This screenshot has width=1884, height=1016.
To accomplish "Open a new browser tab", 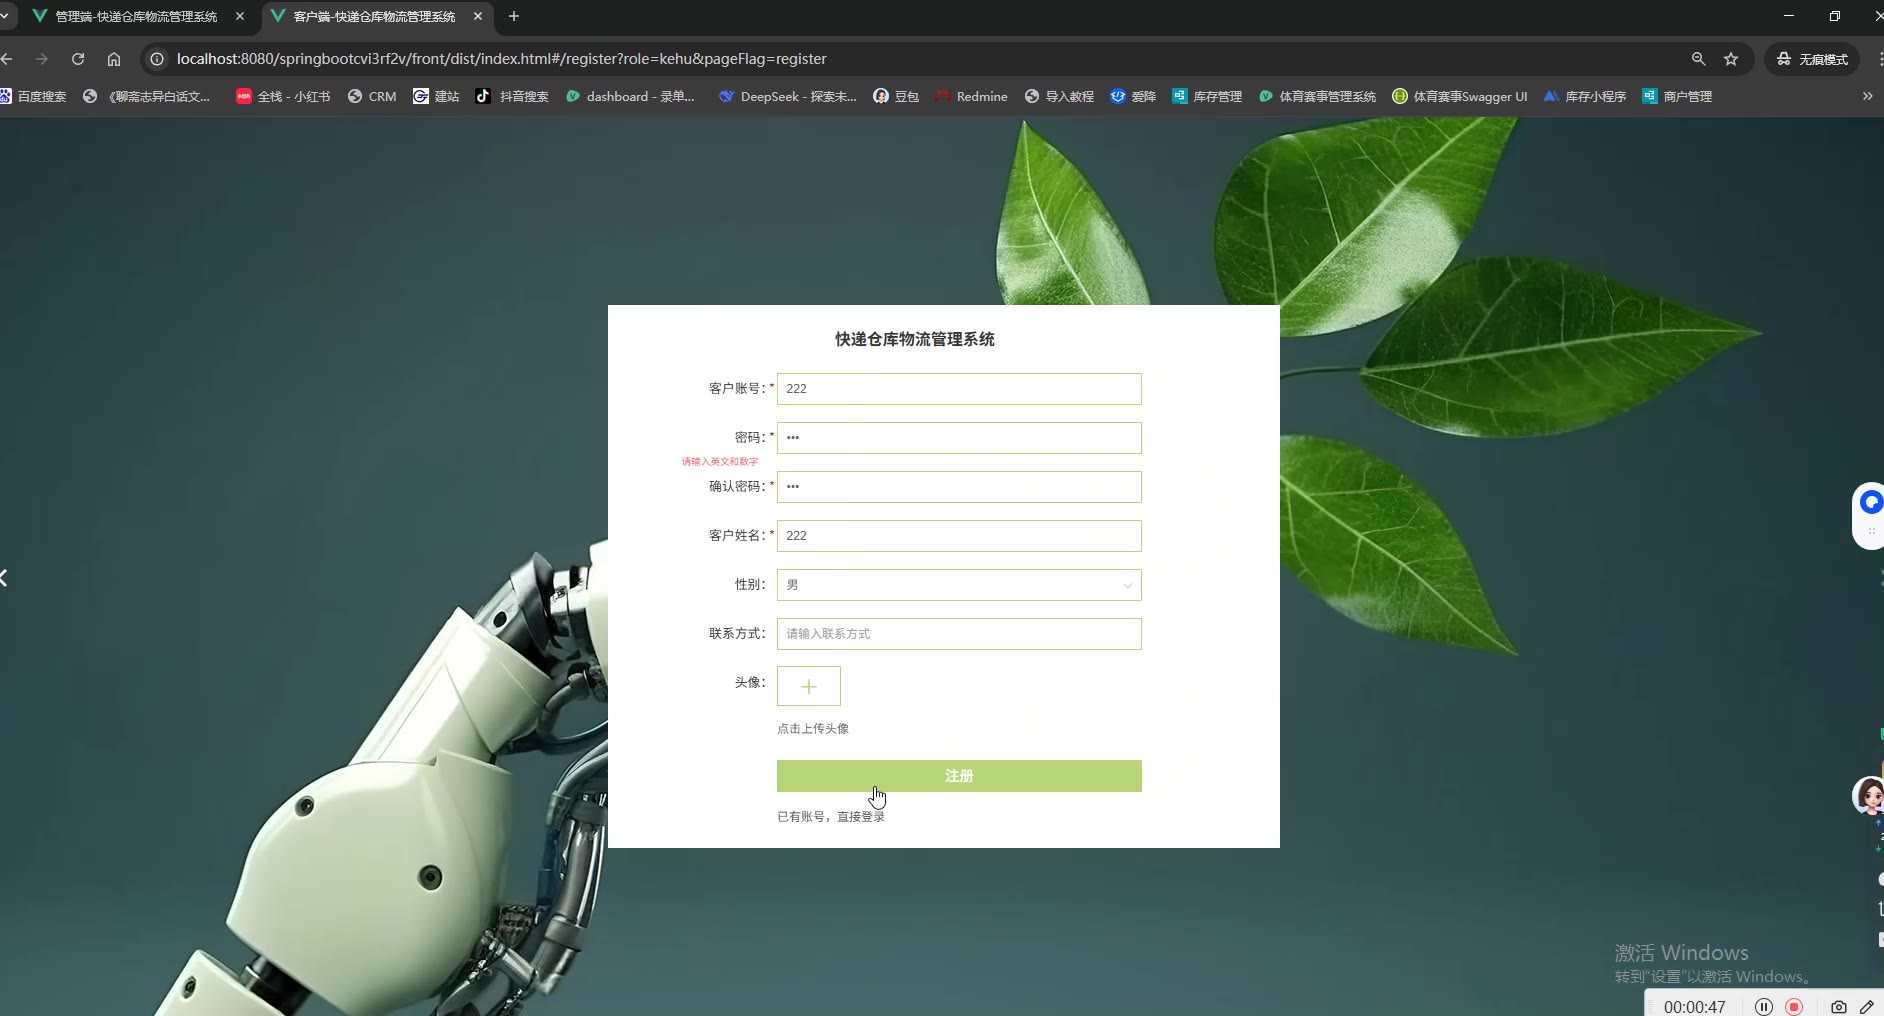I will point(514,16).
